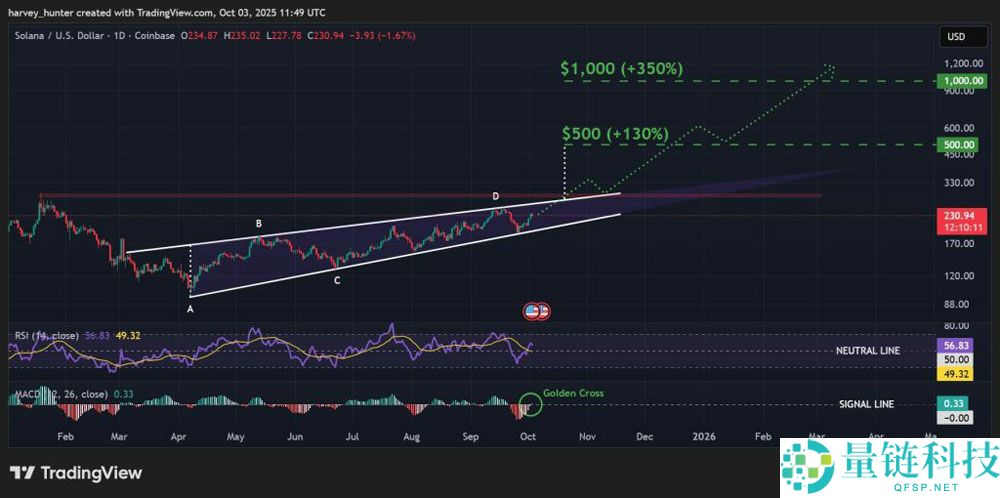Select the wedge point A label
1000x498 pixels.
pyautogui.click(x=190, y=310)
